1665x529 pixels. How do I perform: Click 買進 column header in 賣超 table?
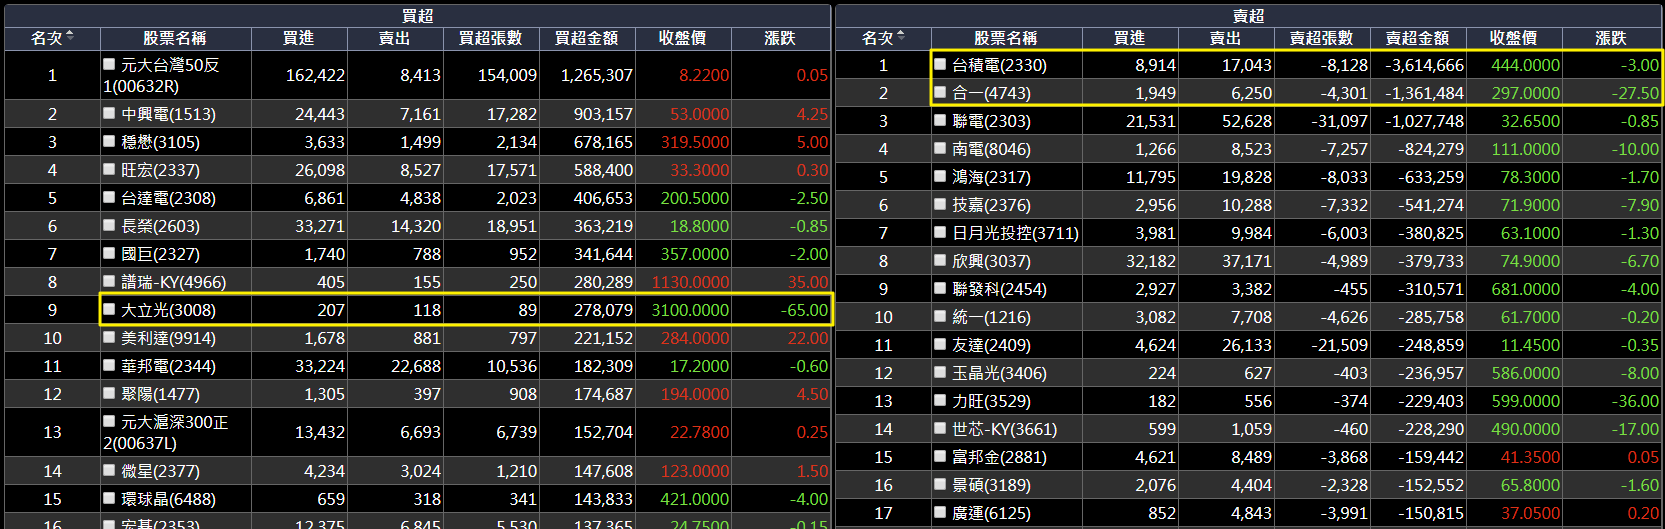point(1130,38)
